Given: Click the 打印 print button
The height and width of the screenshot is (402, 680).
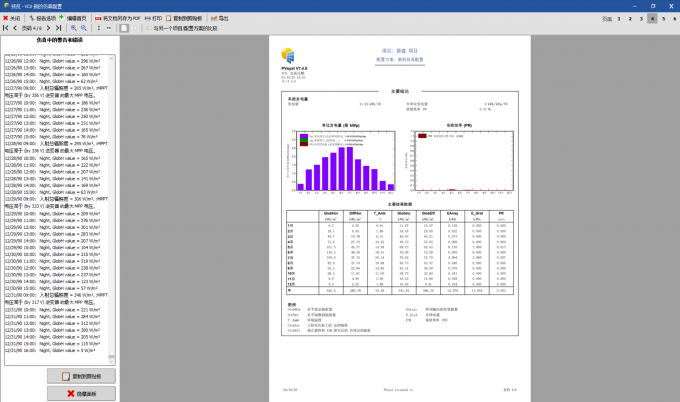Looking at the screenshot, I should [x=153, y=18].
